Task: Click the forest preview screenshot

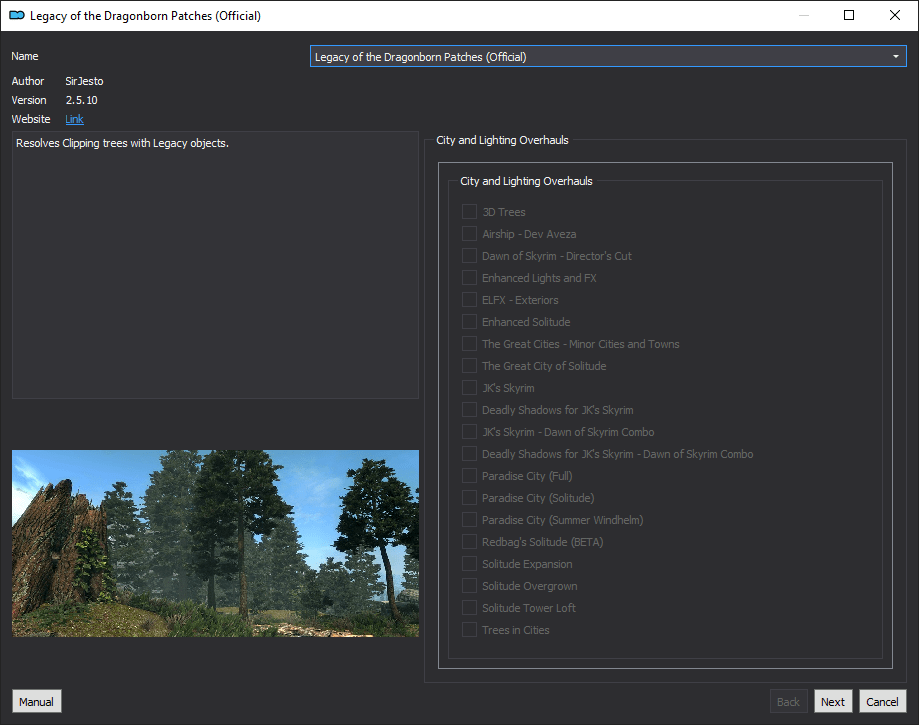Action: pos(215,543)
